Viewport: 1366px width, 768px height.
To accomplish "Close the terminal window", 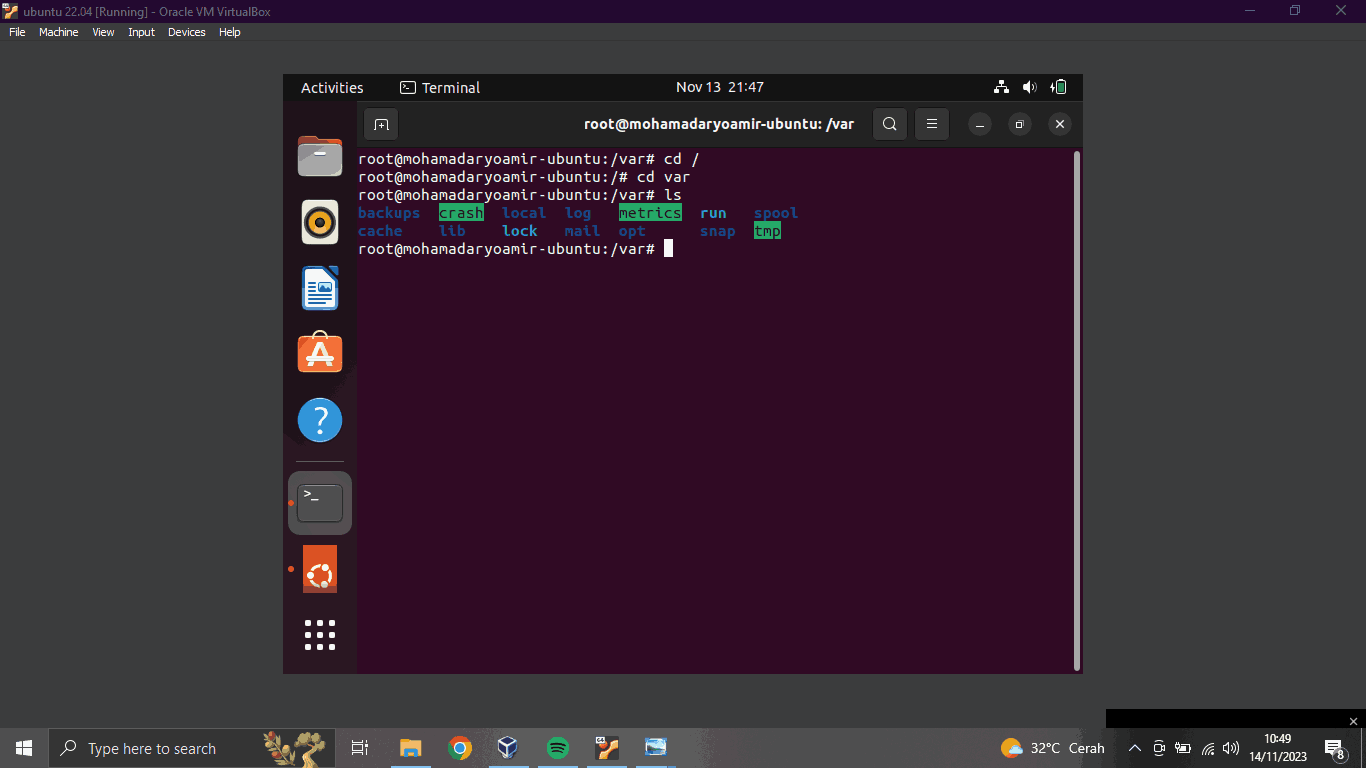I will pyautogui.click(x=1060, y=124).
